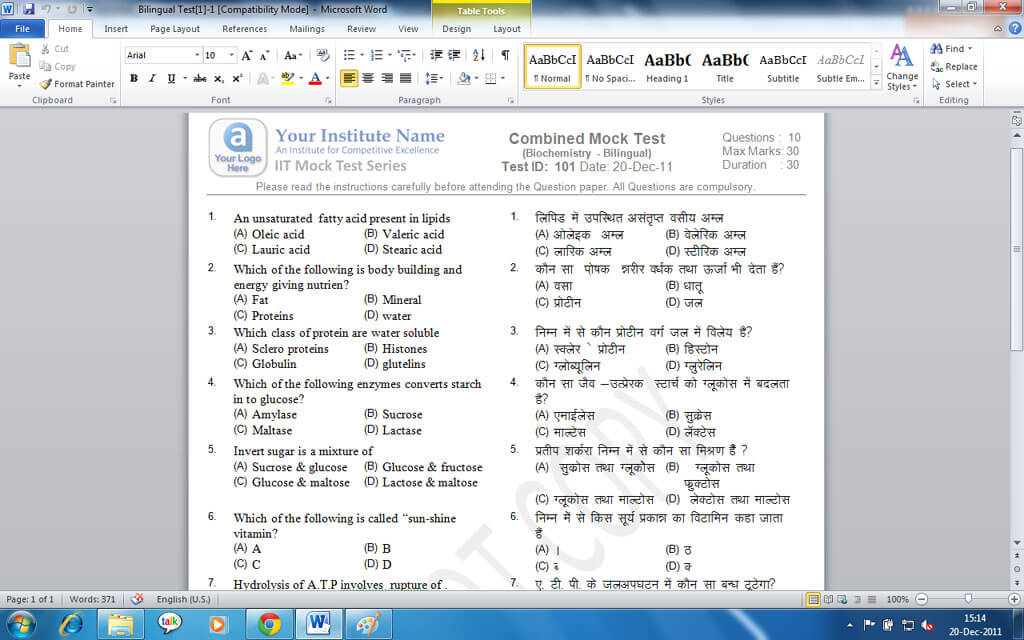Expand the Select dropdown in Editing

tap(954, 84)
